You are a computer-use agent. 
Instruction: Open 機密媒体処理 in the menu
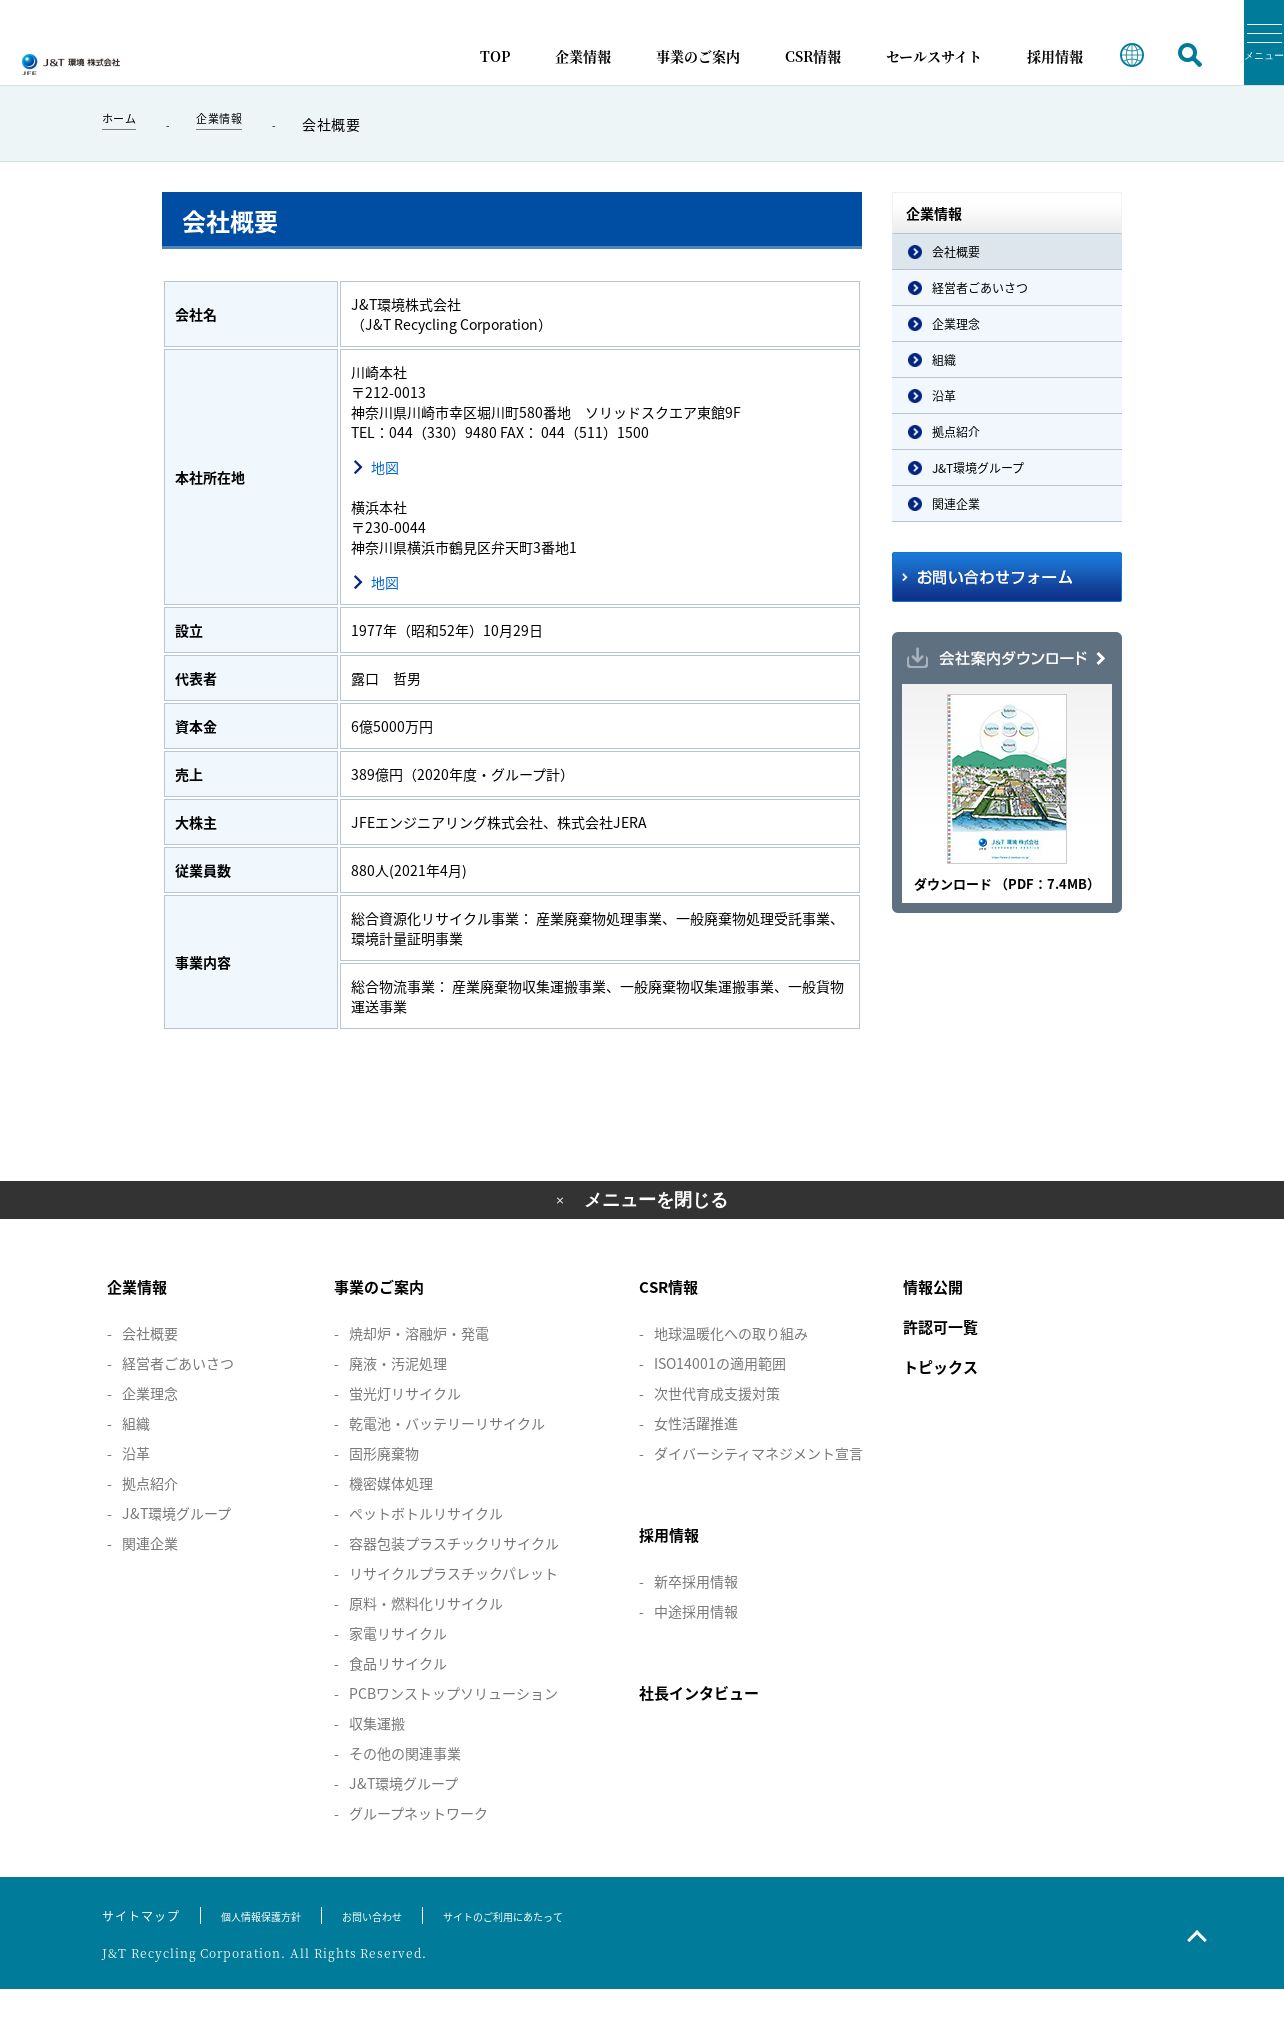pos(391,1484)
